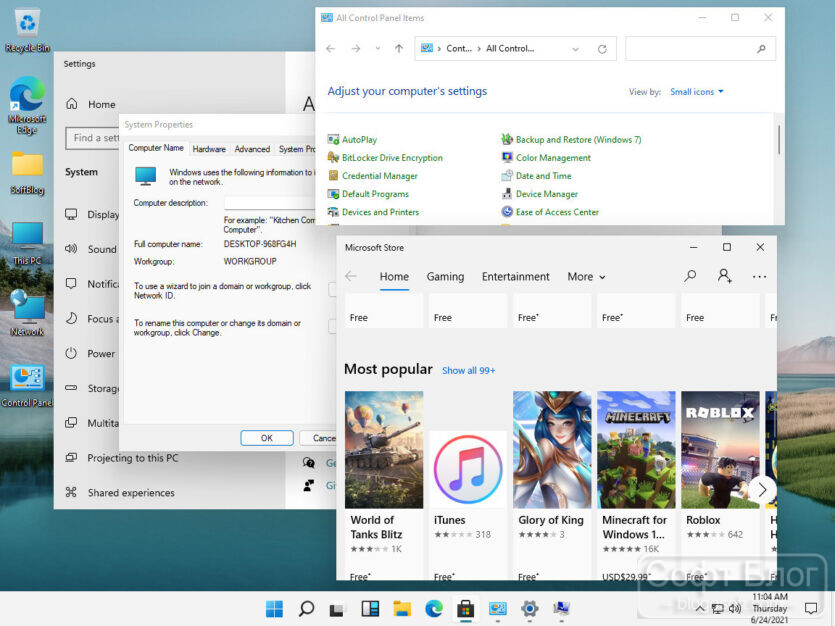The height and width of the screenshot is (626, 835).
Task: Open taskbar Search magnifier
Action: (306, 608)
